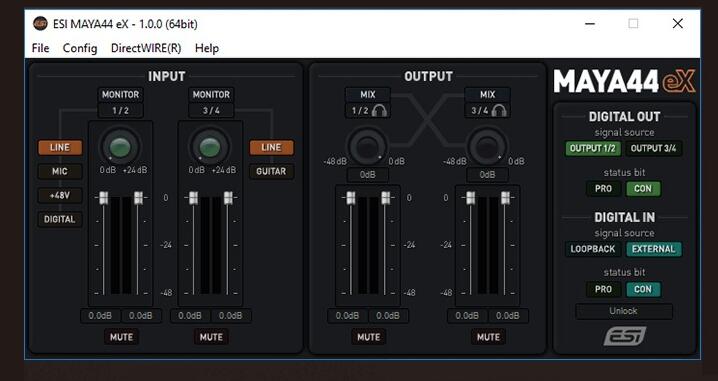Viewport: 718px width, 381px height.
Task: Click input 1/2 green gain knob
Action: click(120, 147)
